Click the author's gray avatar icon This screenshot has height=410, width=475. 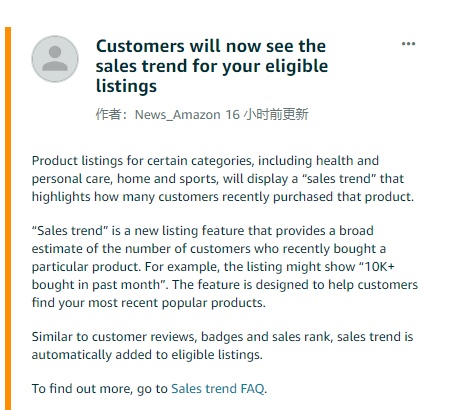click(55, 59)
